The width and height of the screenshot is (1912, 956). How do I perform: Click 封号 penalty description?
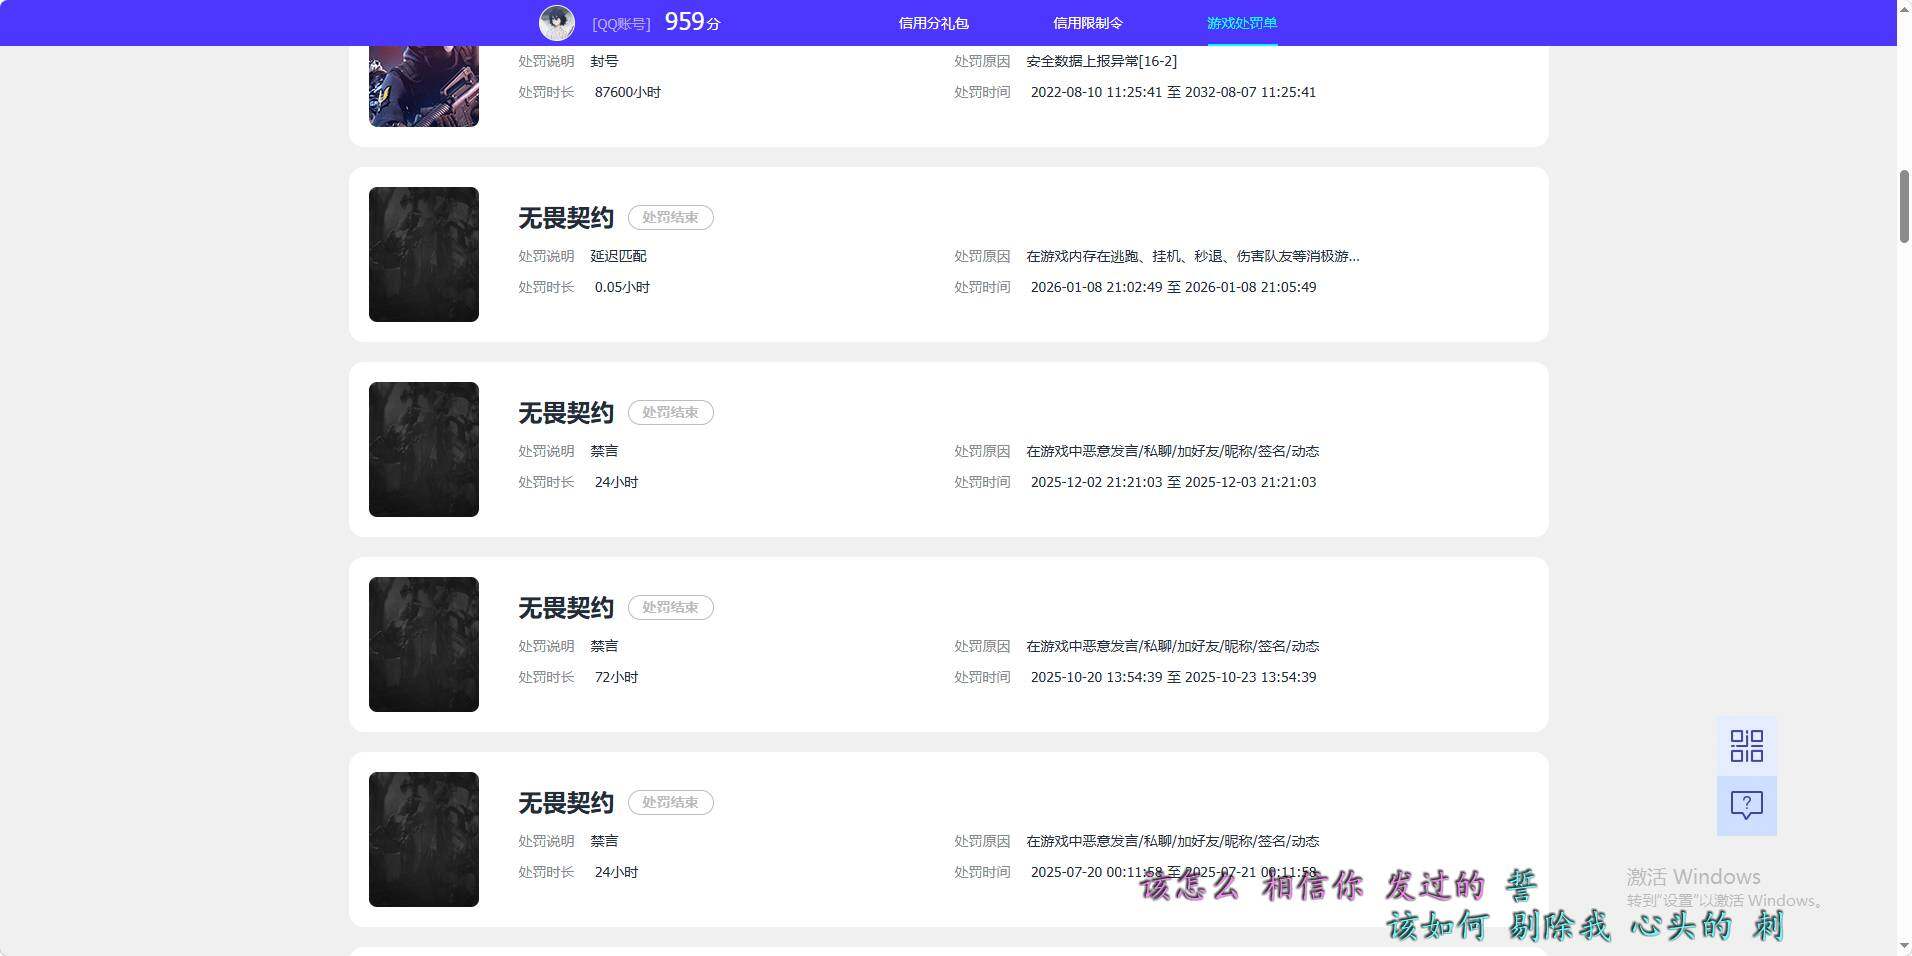tap(604, 61)
